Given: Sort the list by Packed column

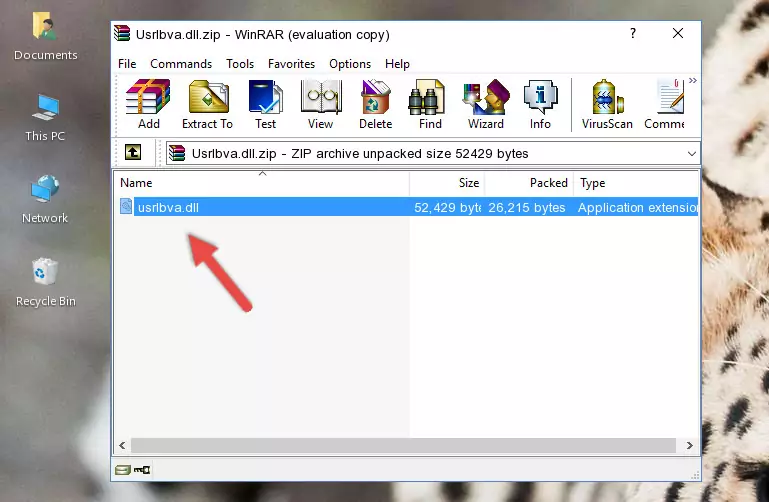Looking at the screenshot, I should coord(529,183).
